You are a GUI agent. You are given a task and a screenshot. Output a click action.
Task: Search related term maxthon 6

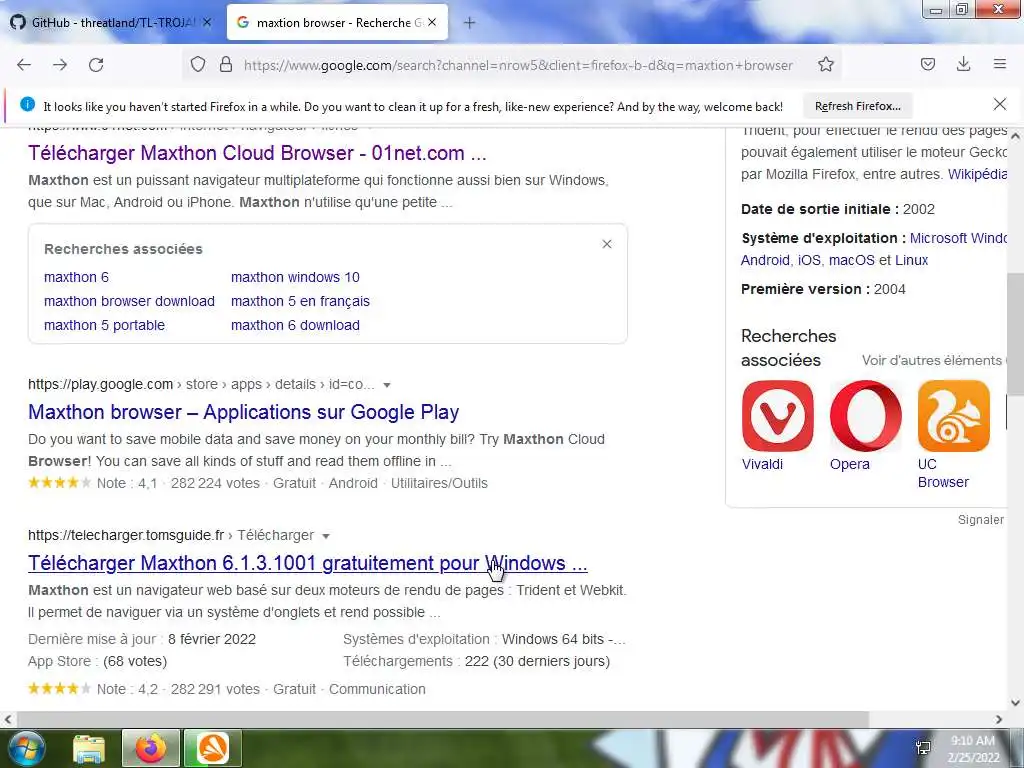coord(76,277)
